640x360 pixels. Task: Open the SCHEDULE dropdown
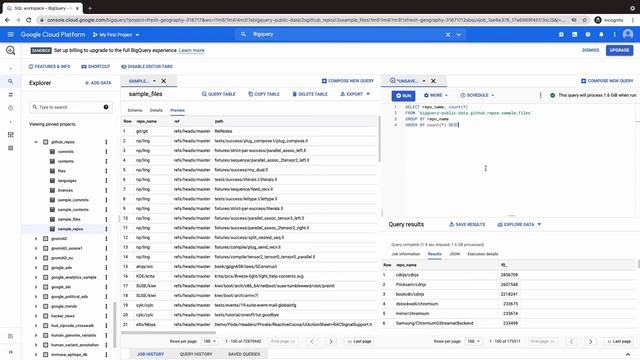477,95
